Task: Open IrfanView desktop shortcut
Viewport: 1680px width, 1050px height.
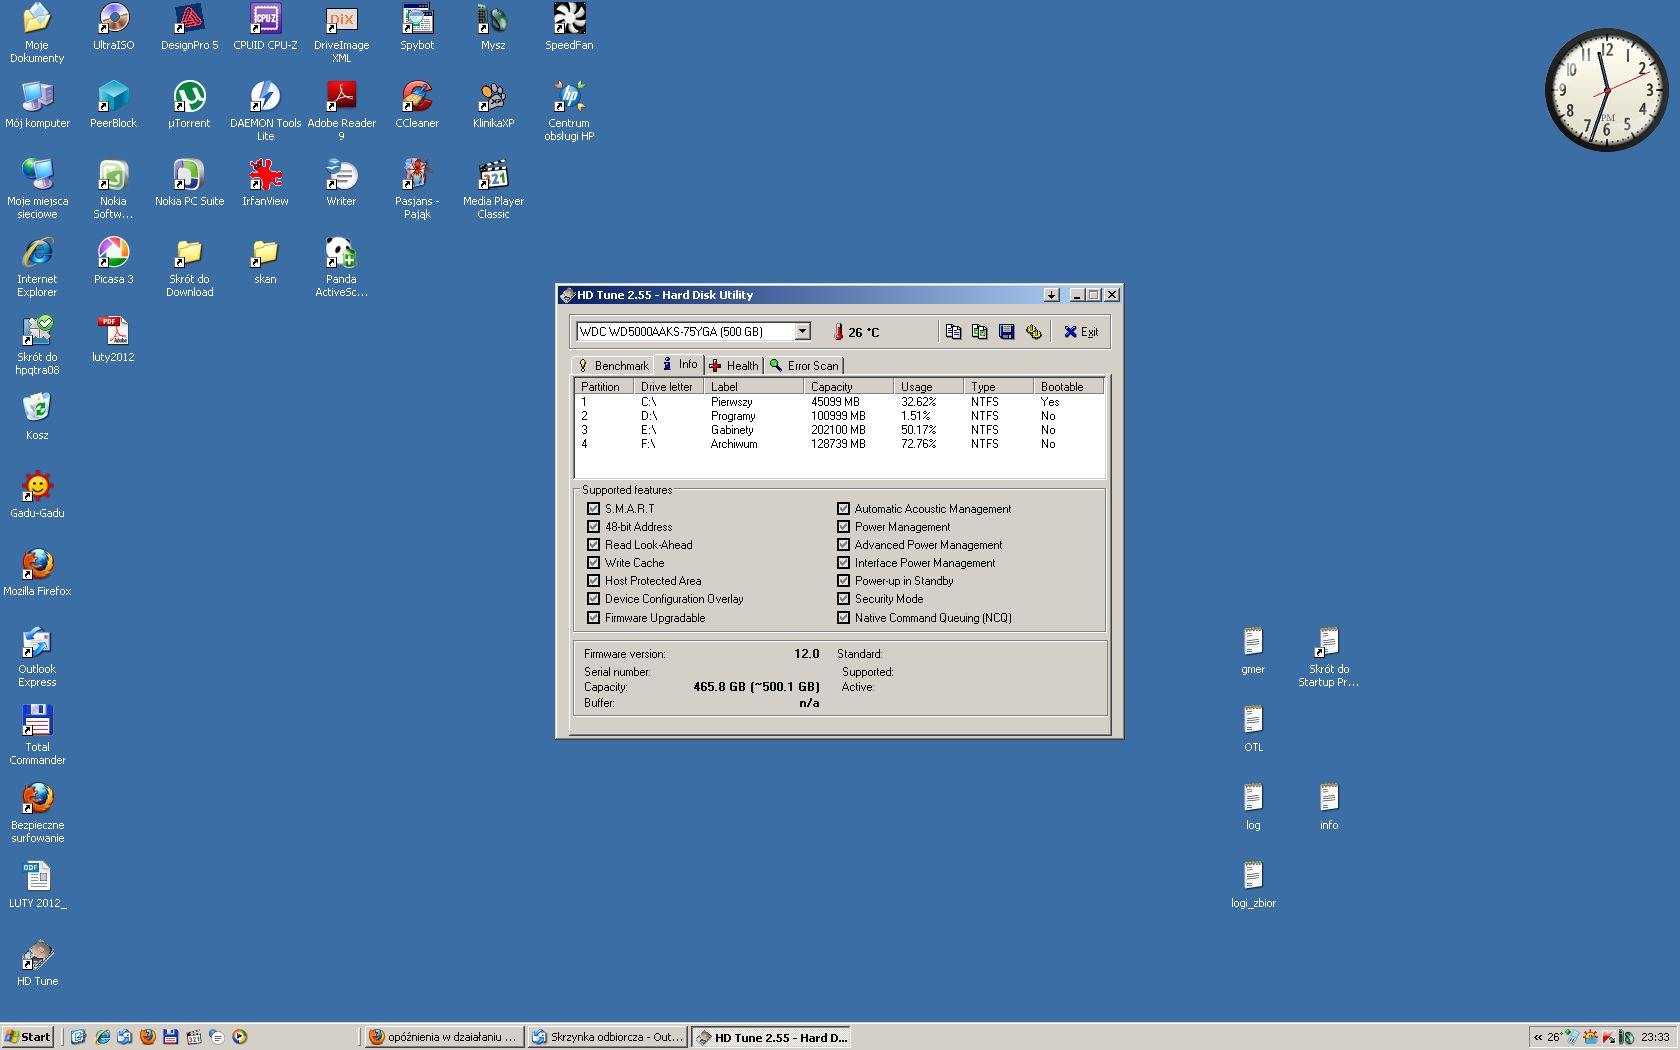Action: tap(265, 183)
